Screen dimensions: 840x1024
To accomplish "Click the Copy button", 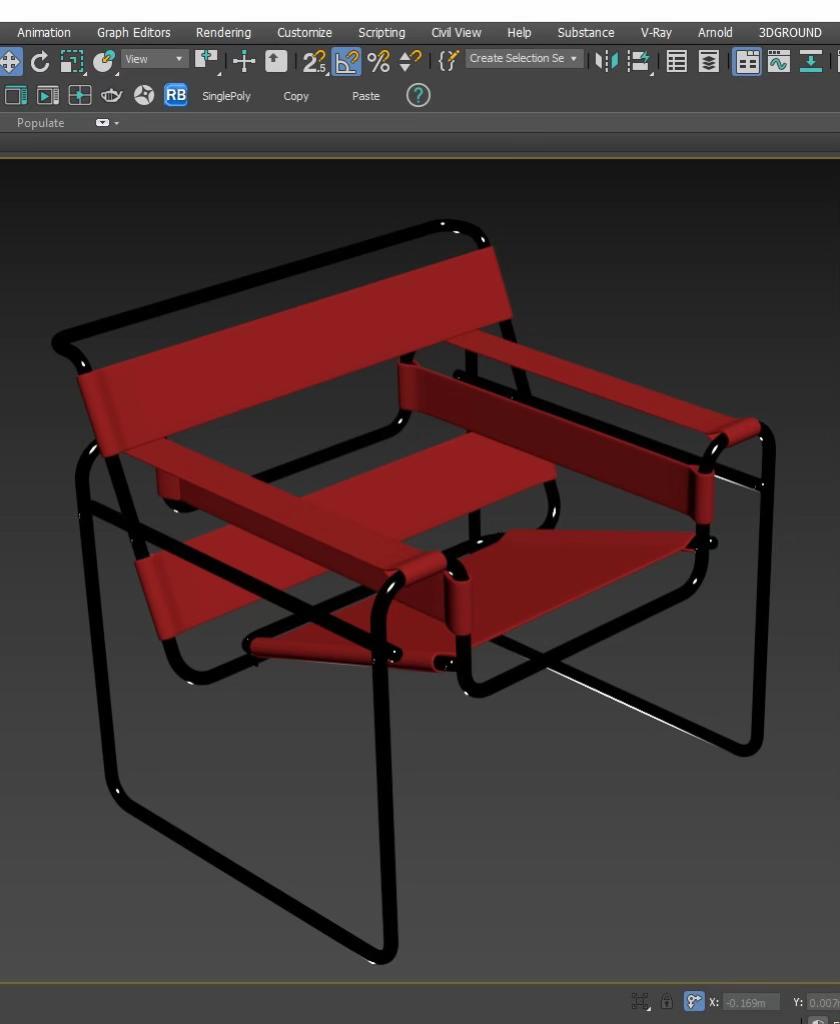I will (296, 96).
